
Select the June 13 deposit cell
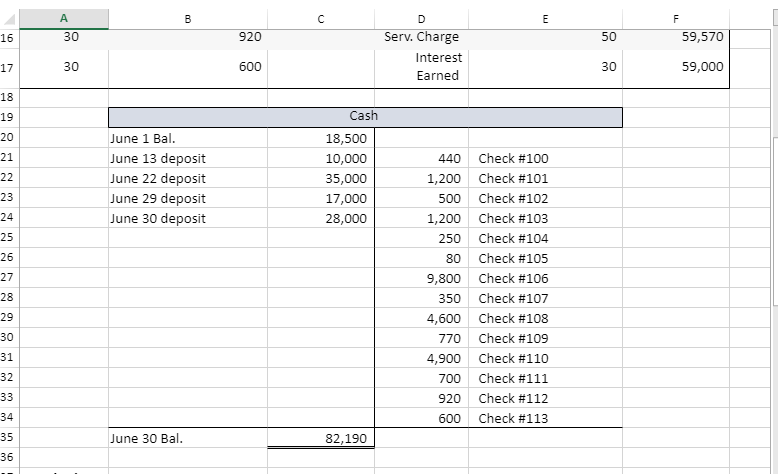(x=188, y=158)
